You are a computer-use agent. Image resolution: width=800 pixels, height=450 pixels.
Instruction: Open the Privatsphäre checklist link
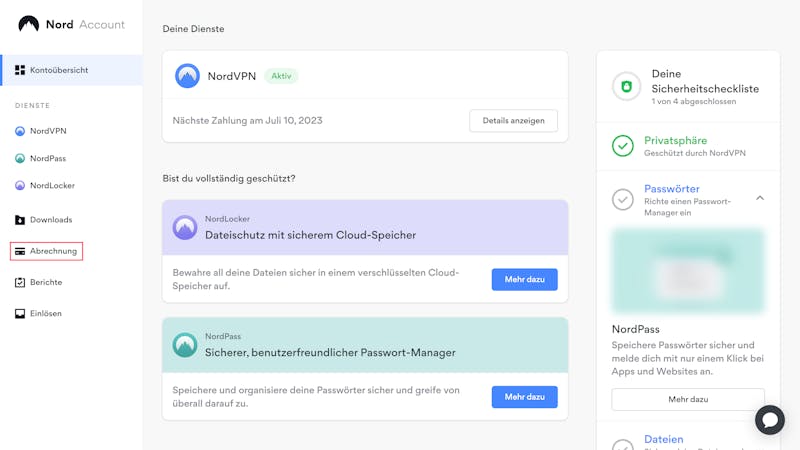pos(675,140)
